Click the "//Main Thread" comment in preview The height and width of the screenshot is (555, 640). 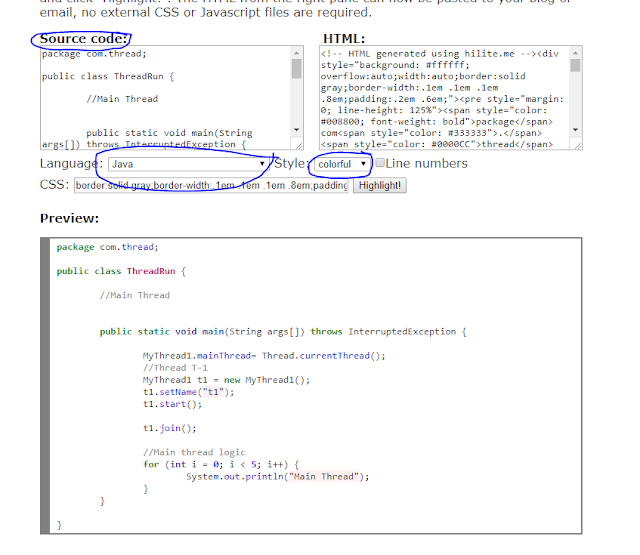coord(135,295)
